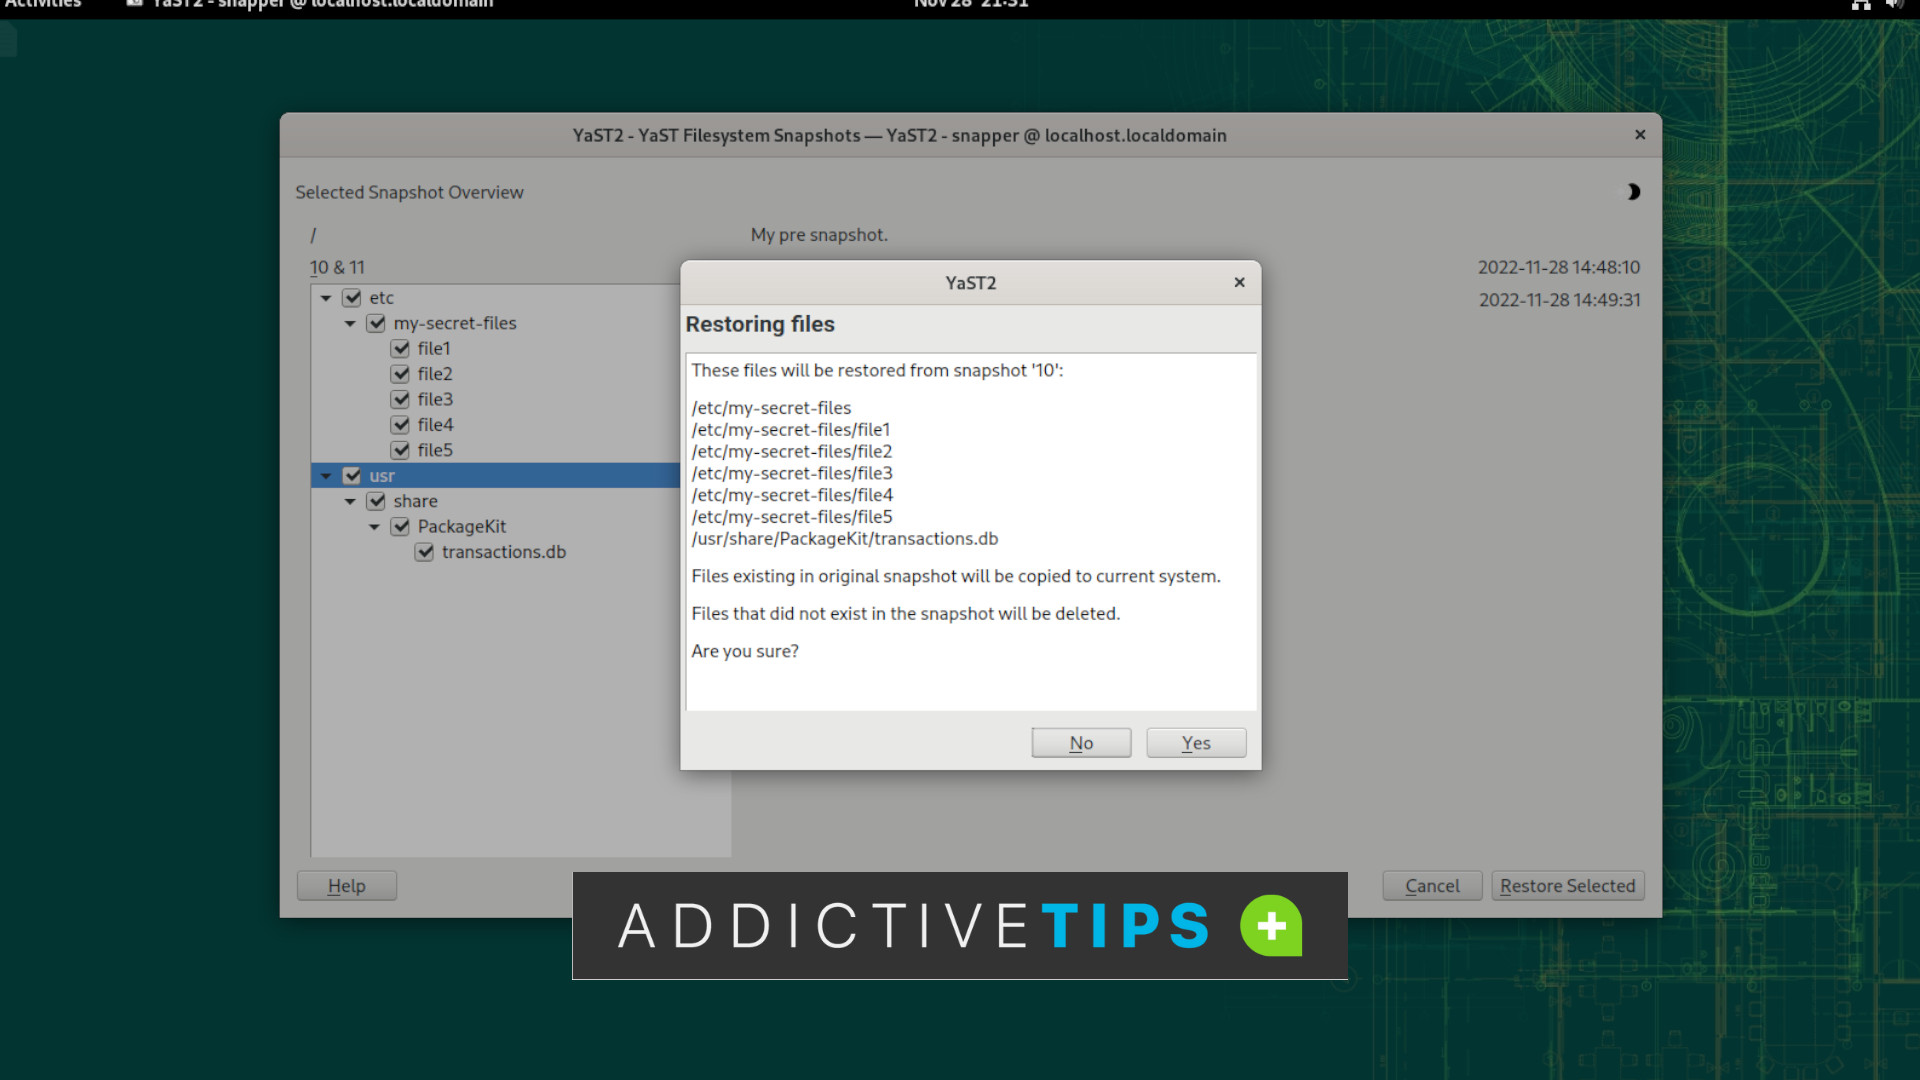Open the network icon in the top bar
This screenshot has height=1080, width=1920.
coord(1861,5)
